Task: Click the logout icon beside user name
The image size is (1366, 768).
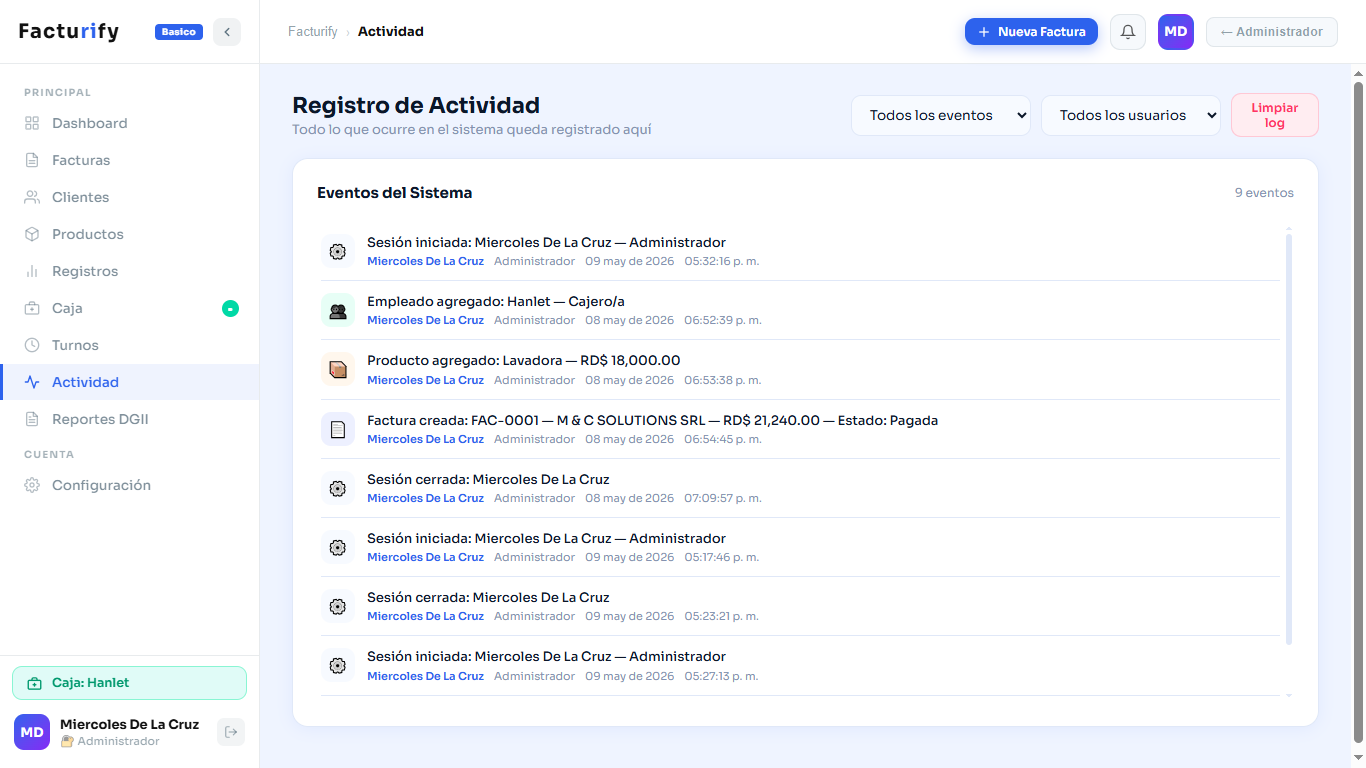Action: tap(231, 732)
